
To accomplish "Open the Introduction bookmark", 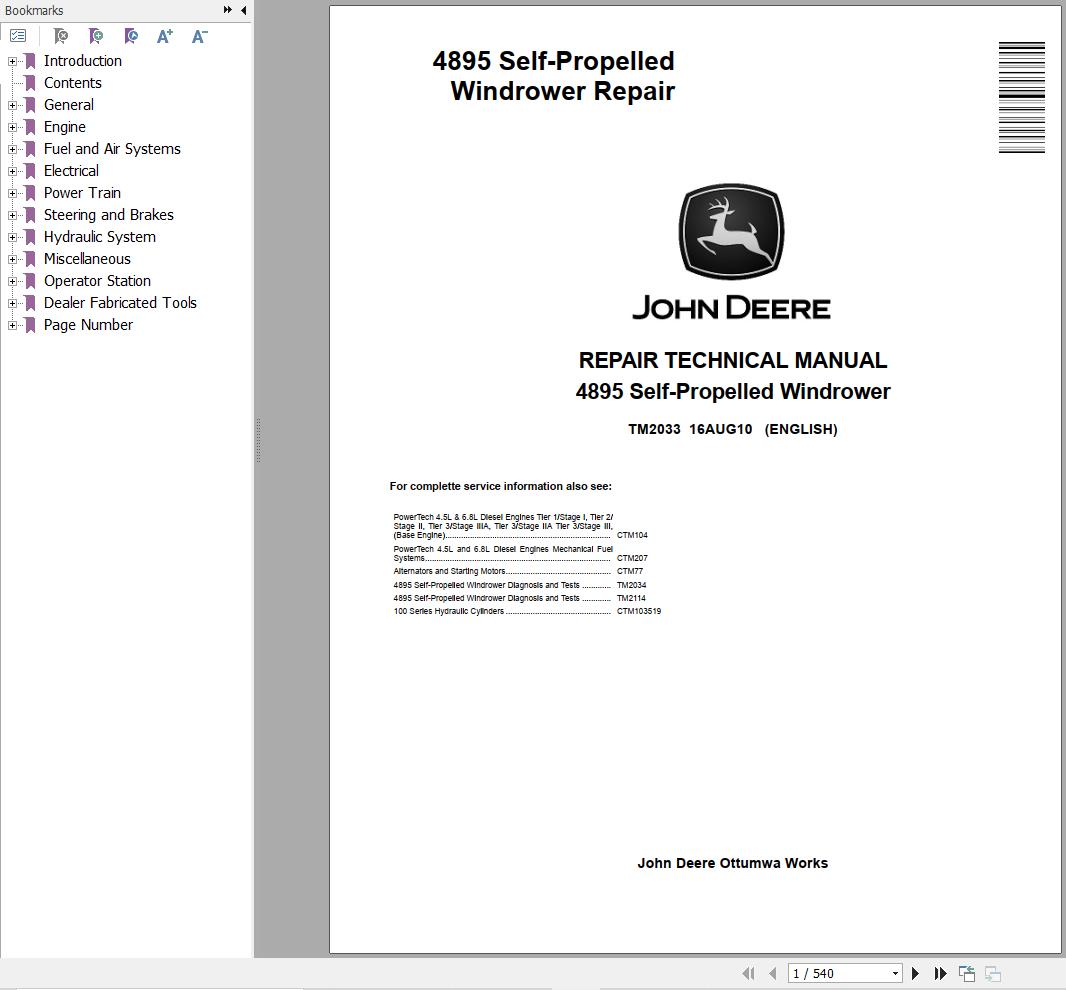I will click(x=83, y=61).
